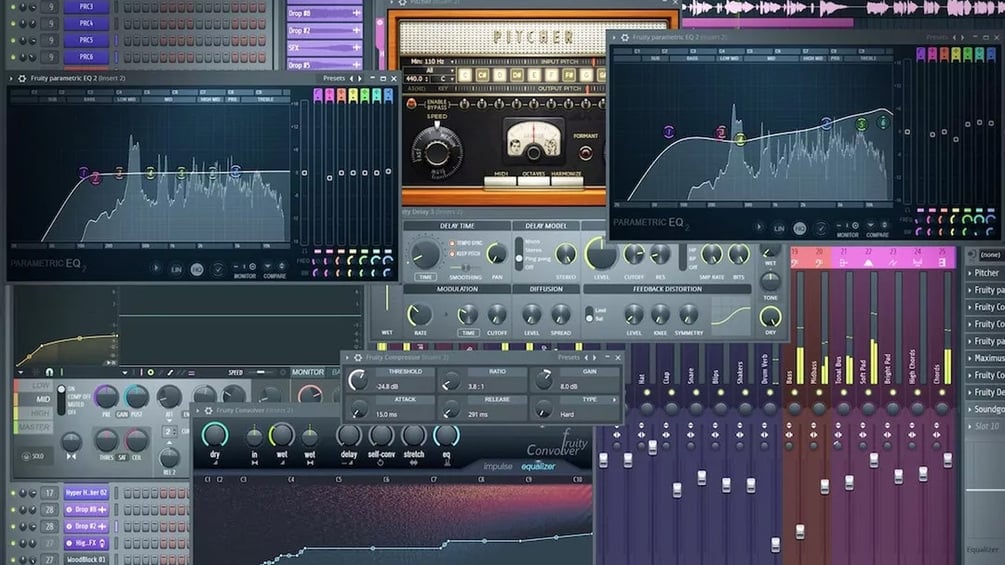
Task: Open Compressor TYPE selector arrow
Action: pos(614,400)
